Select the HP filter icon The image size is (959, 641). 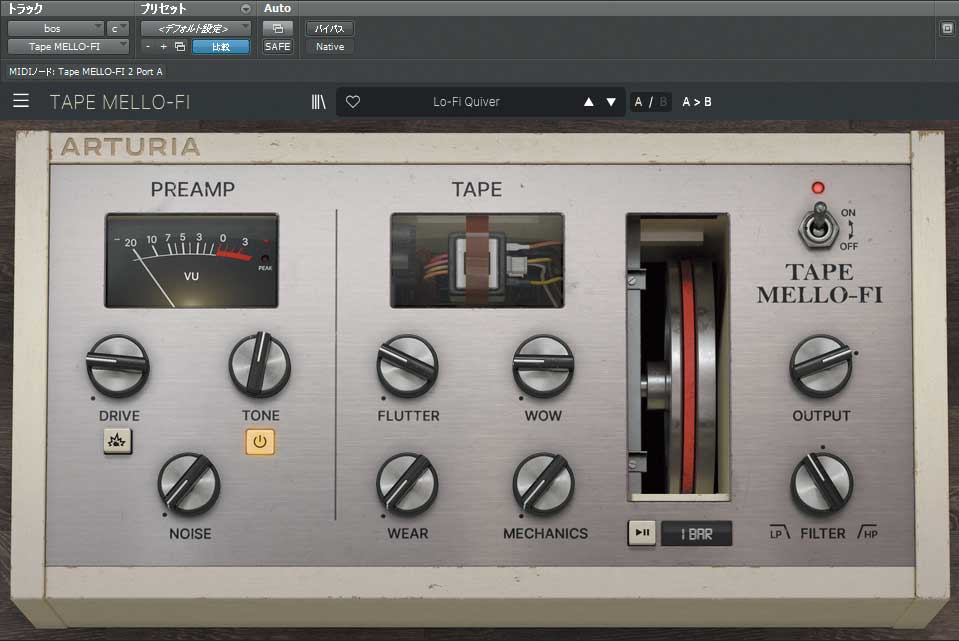(868, 532)
